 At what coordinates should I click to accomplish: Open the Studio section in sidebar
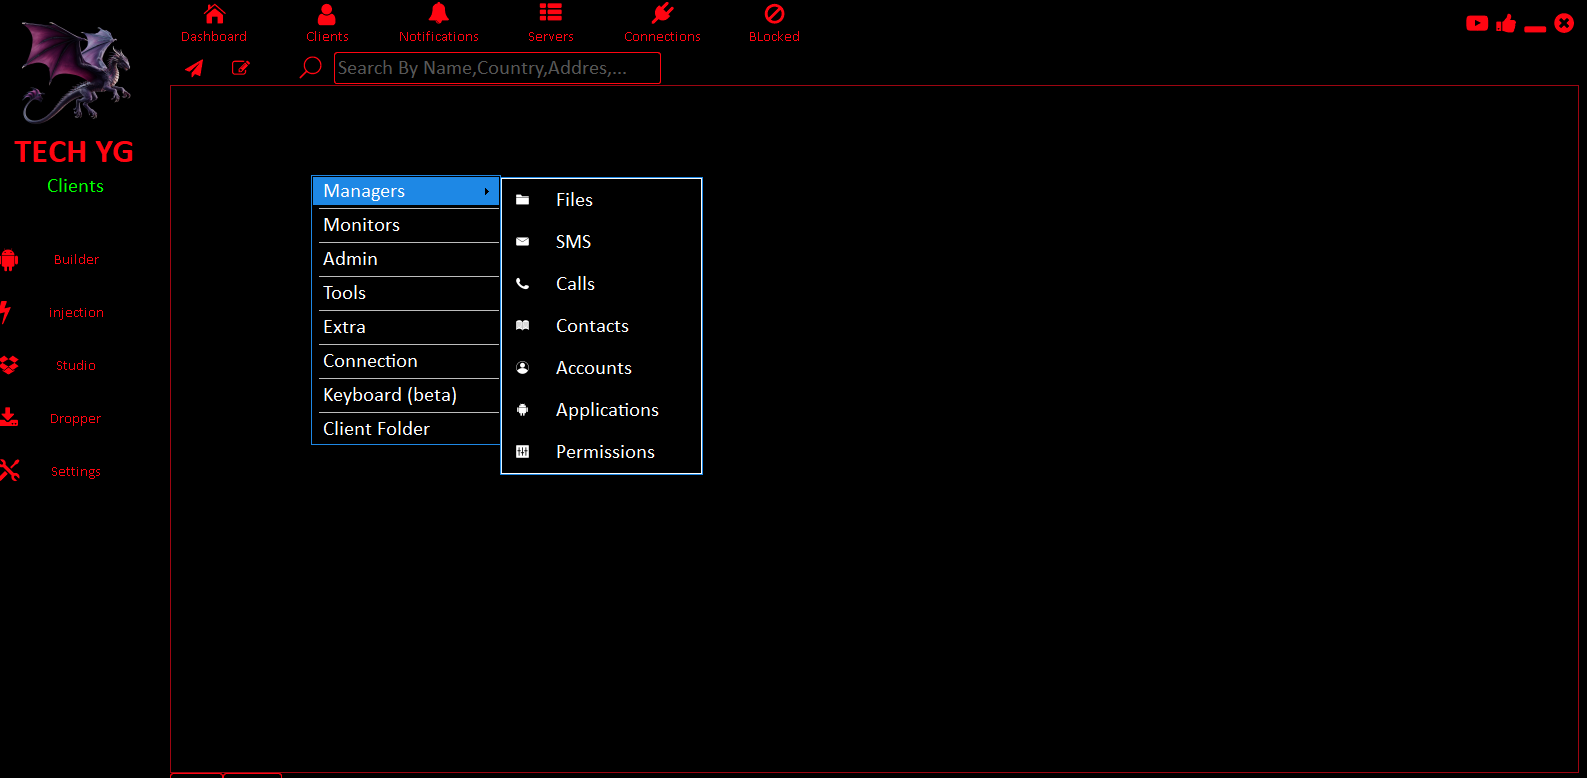click(76, 366)
